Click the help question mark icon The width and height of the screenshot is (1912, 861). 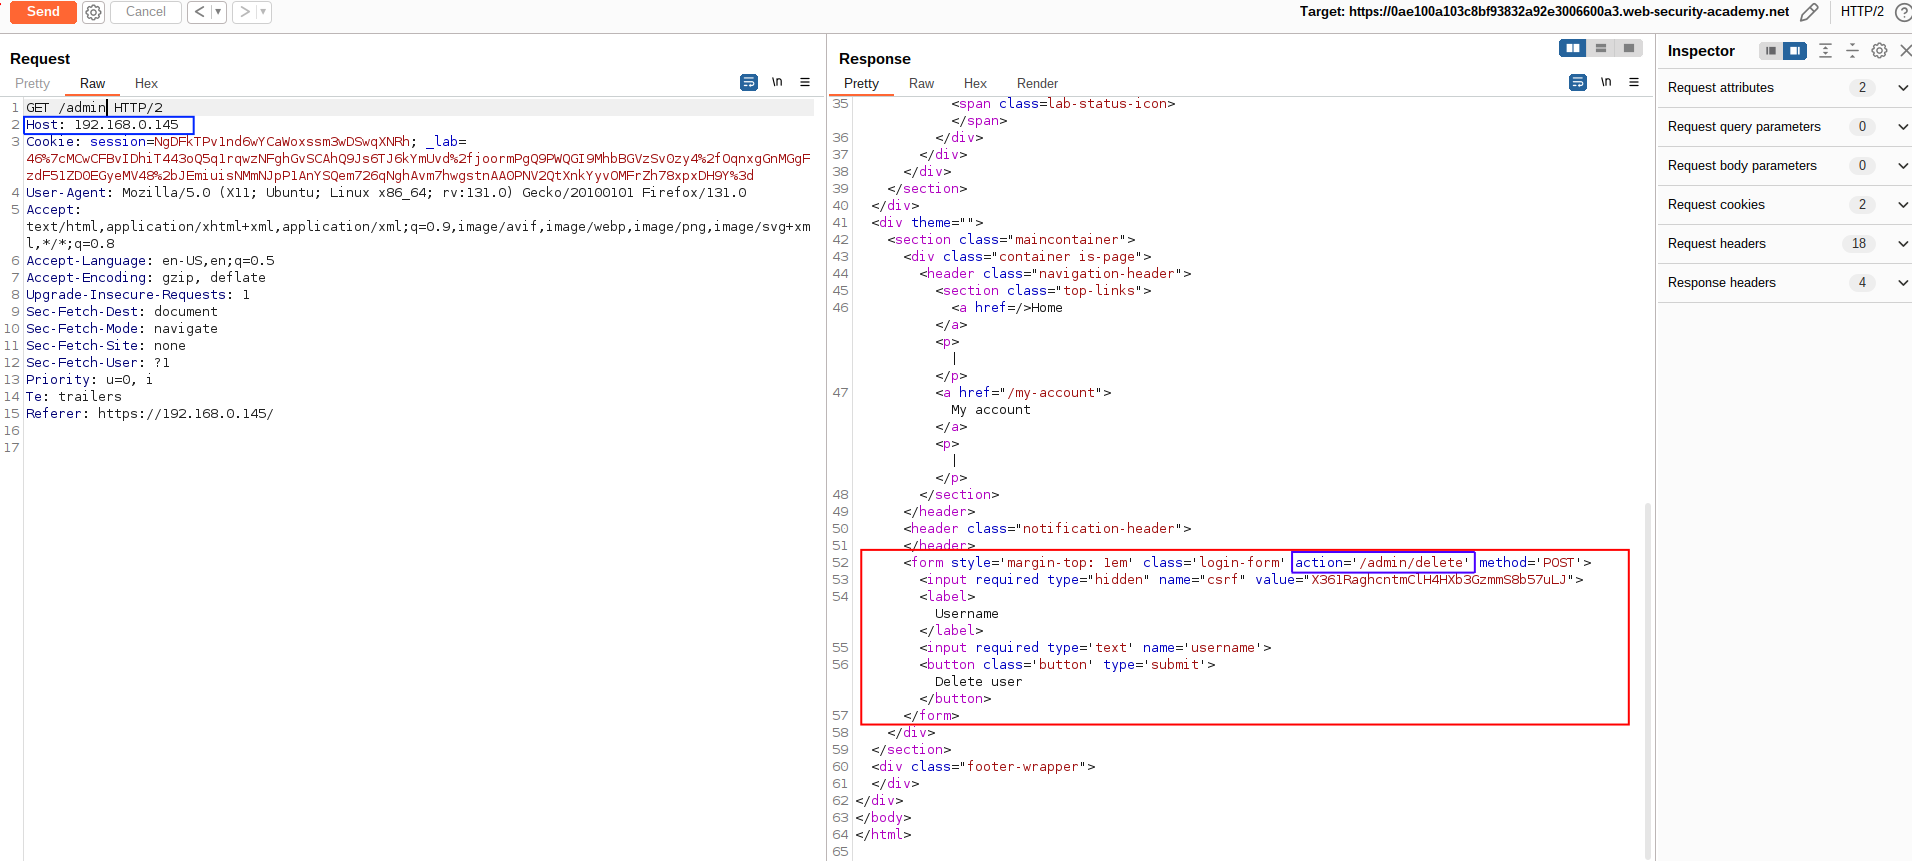(x=1902, y=12)
